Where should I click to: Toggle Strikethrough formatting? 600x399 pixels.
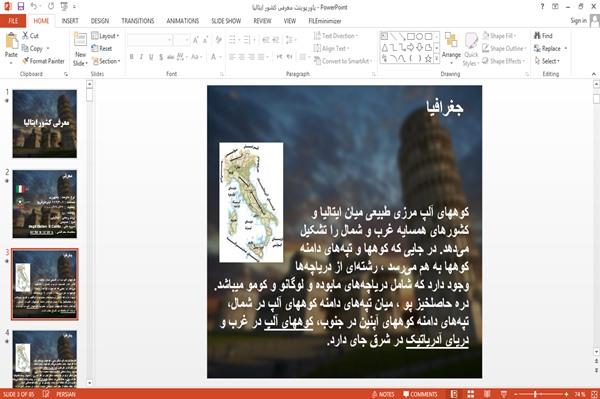(x=170, y=57)
